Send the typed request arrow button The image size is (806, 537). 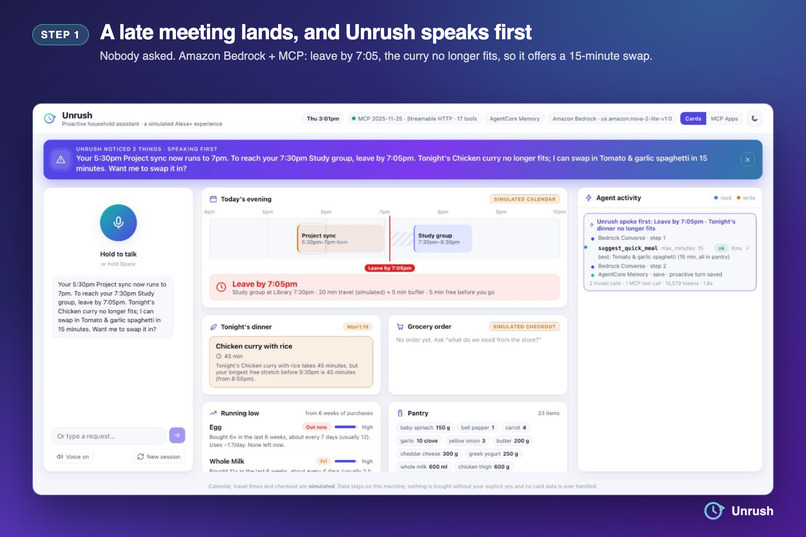point(177,435)
